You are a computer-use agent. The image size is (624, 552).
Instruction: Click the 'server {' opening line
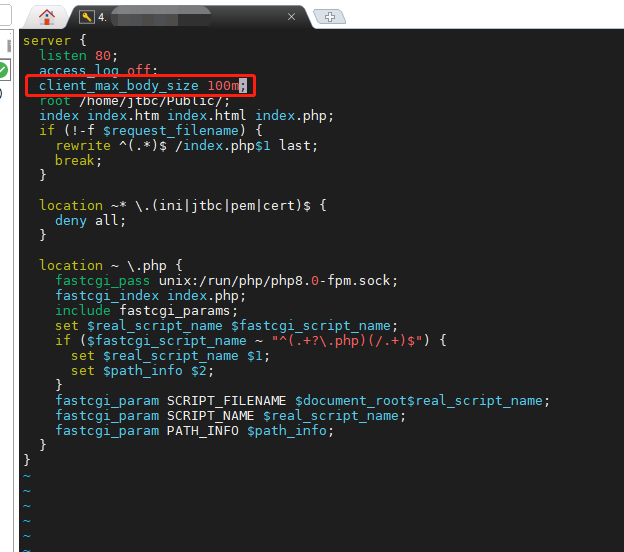coord(47,41)
